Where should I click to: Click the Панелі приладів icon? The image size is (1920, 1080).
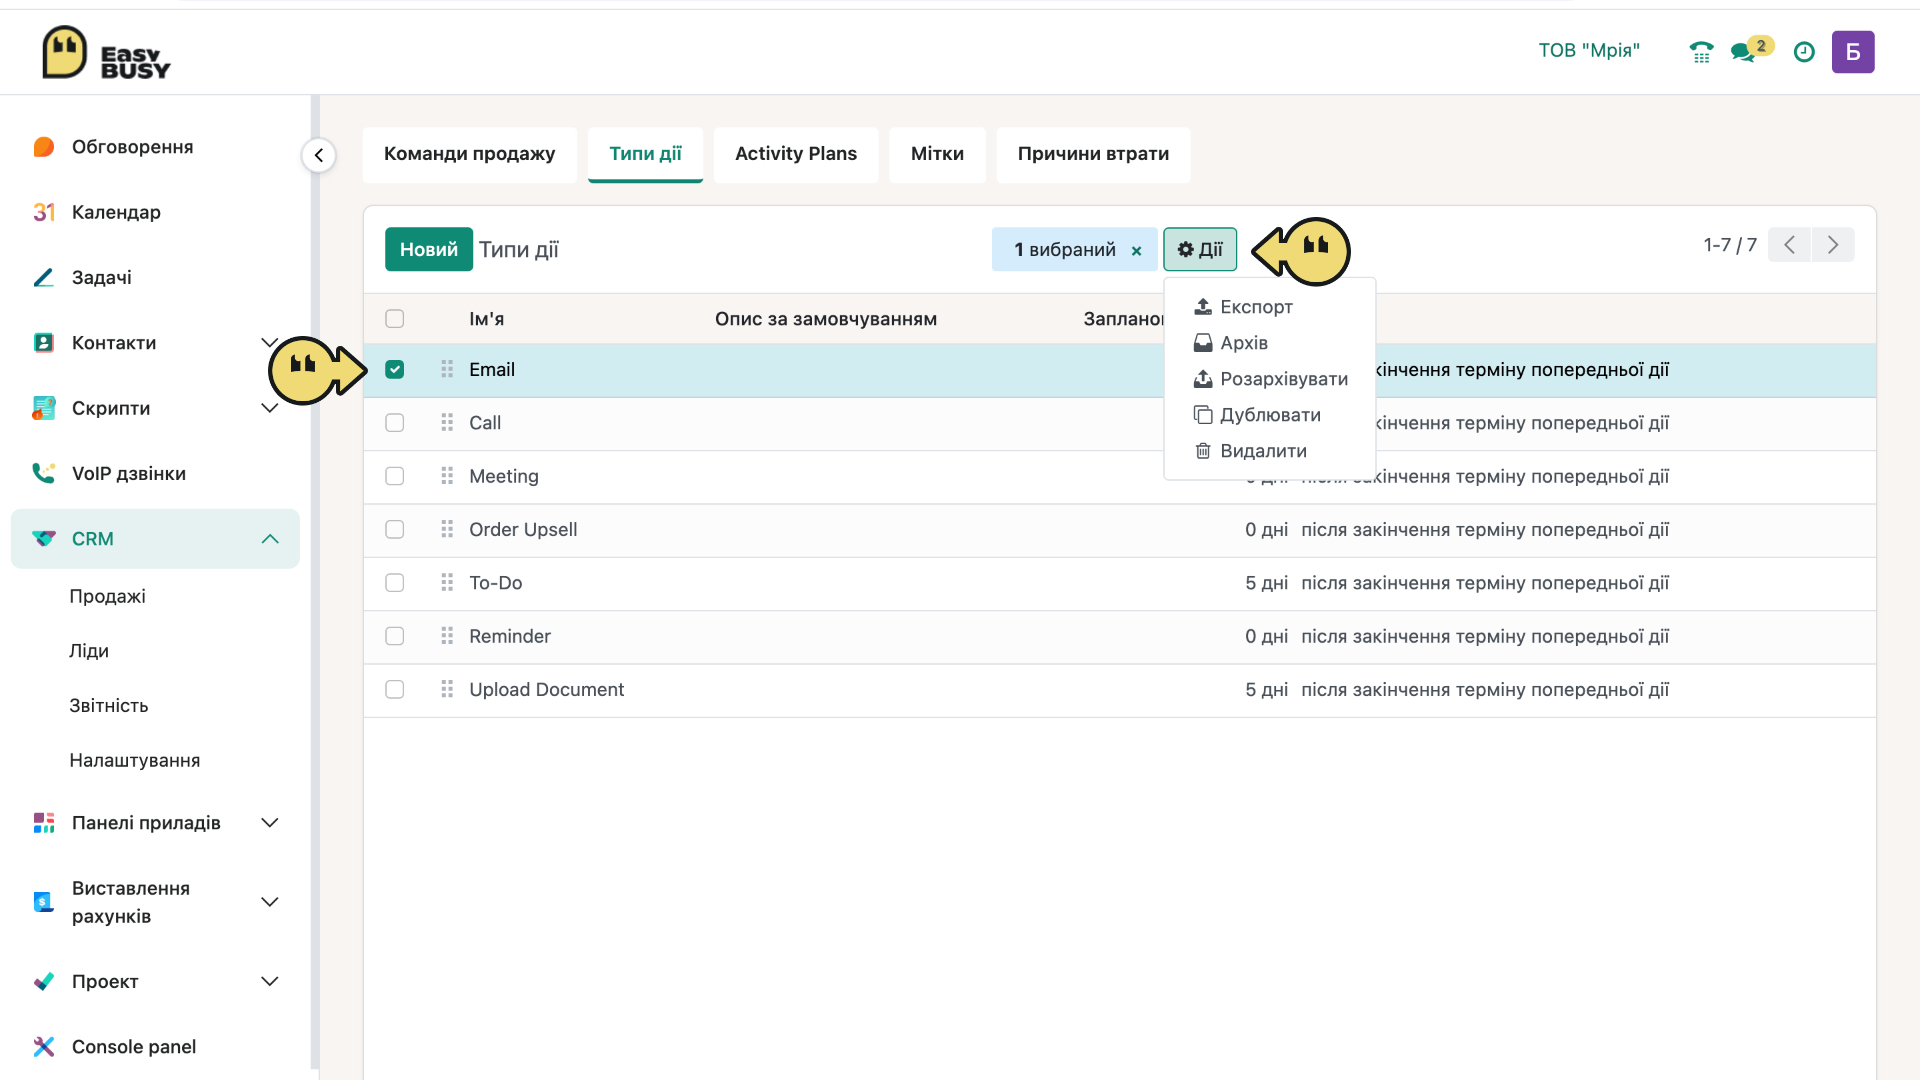pos(44,823)
